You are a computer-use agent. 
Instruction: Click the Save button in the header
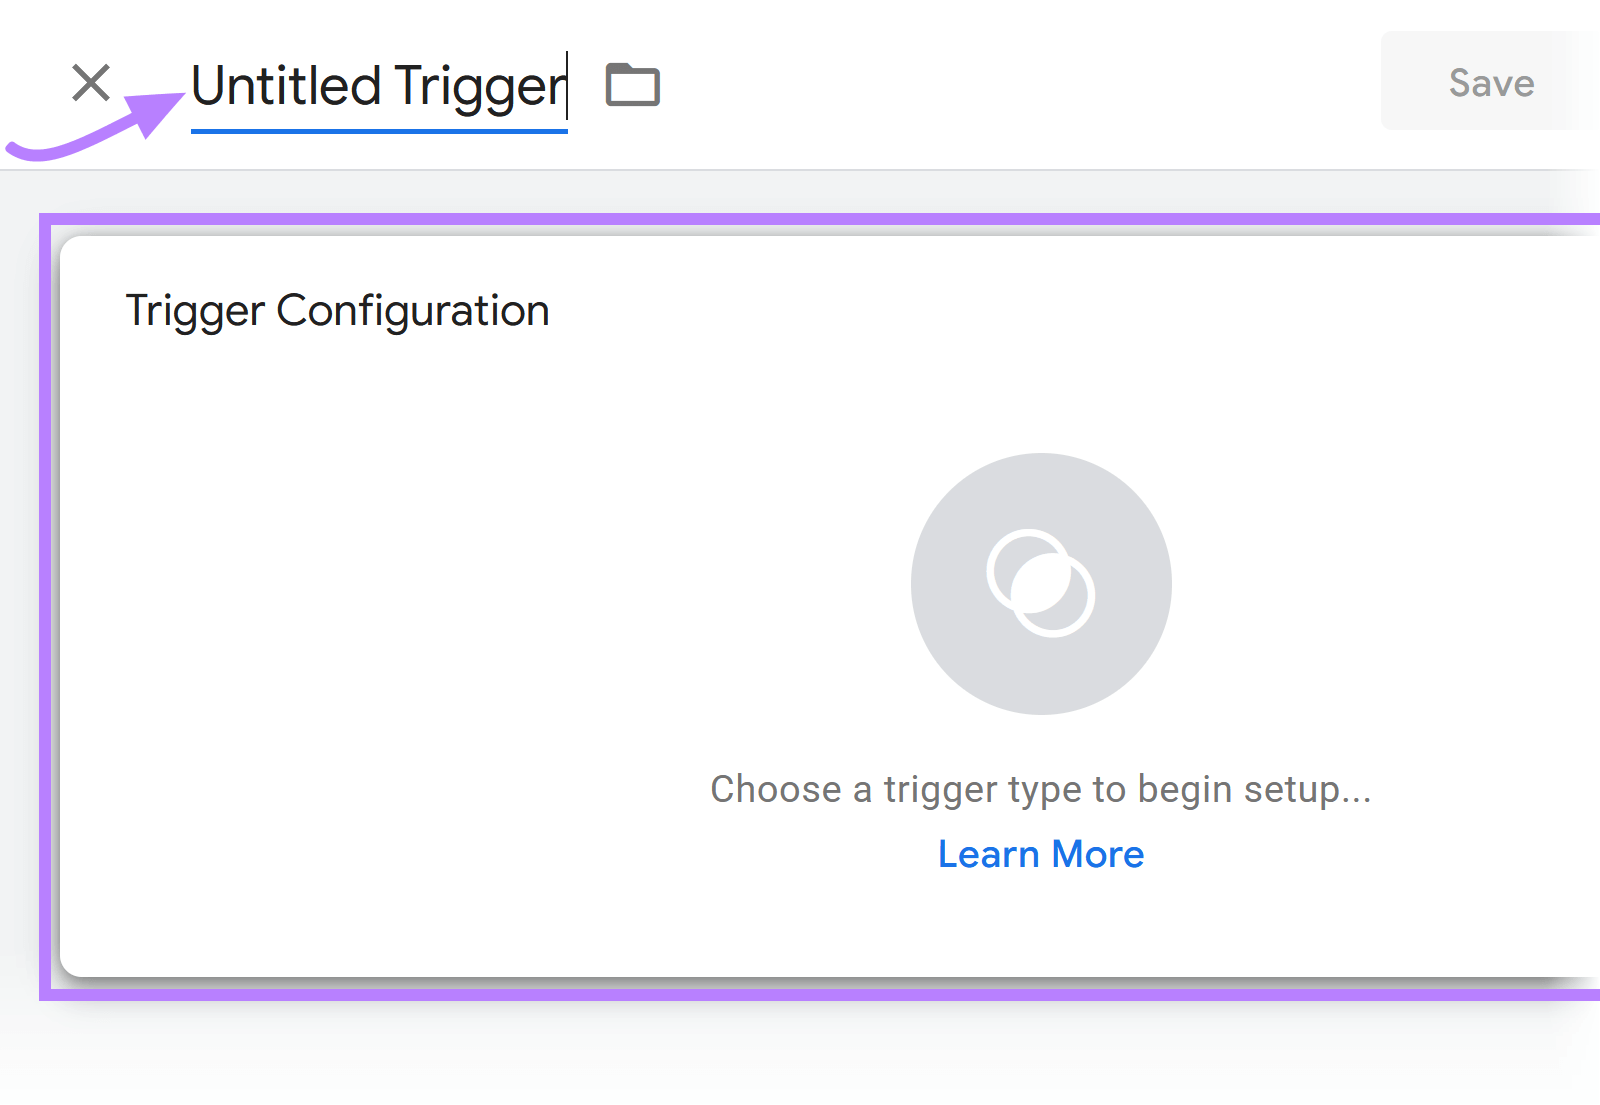pyautogui.click(x=1490, y=83)
